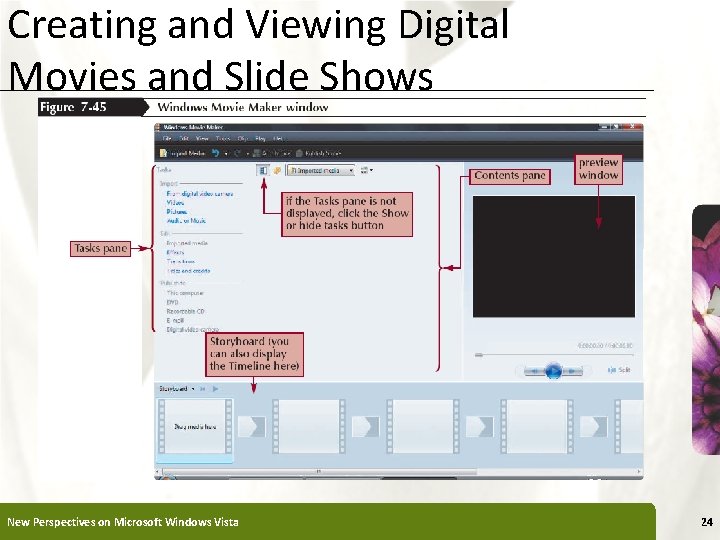Select the third empty storyboard cell

(x=422, y=427)
